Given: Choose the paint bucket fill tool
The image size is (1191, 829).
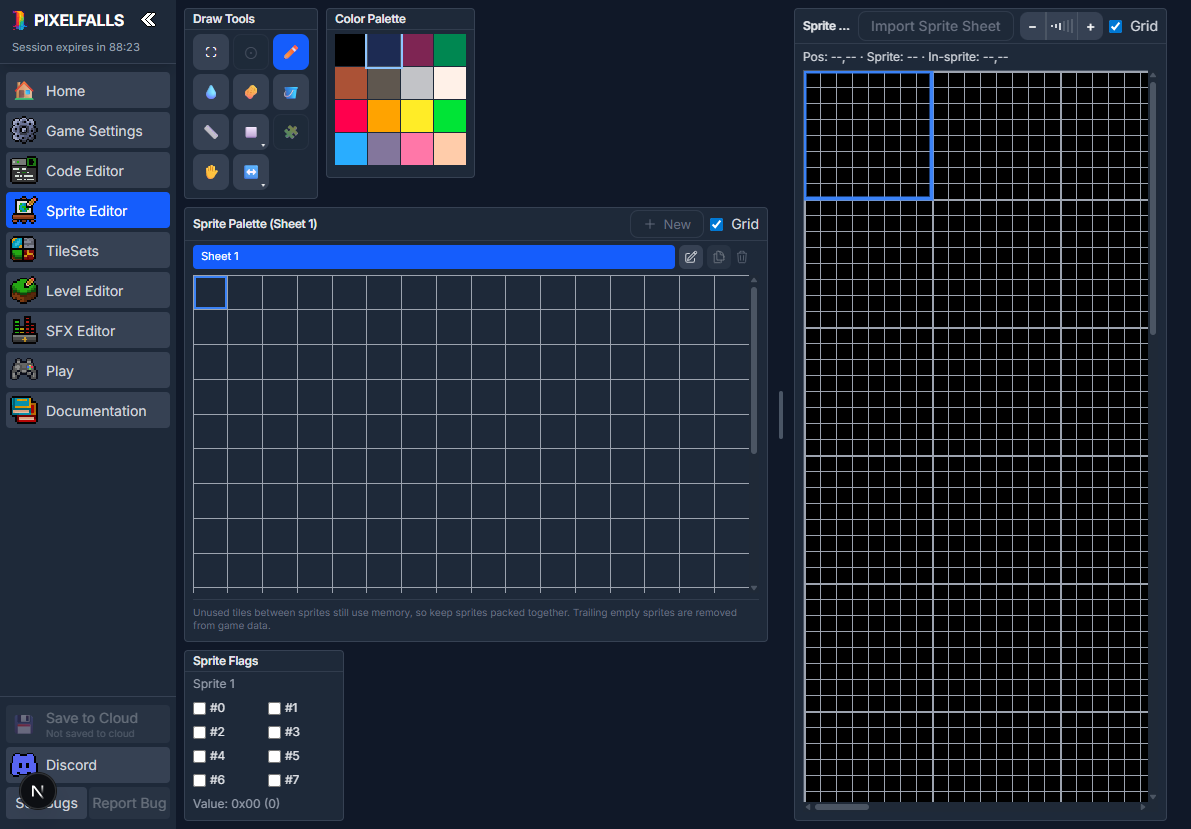Looking at the screenshot, I should 291,92.
